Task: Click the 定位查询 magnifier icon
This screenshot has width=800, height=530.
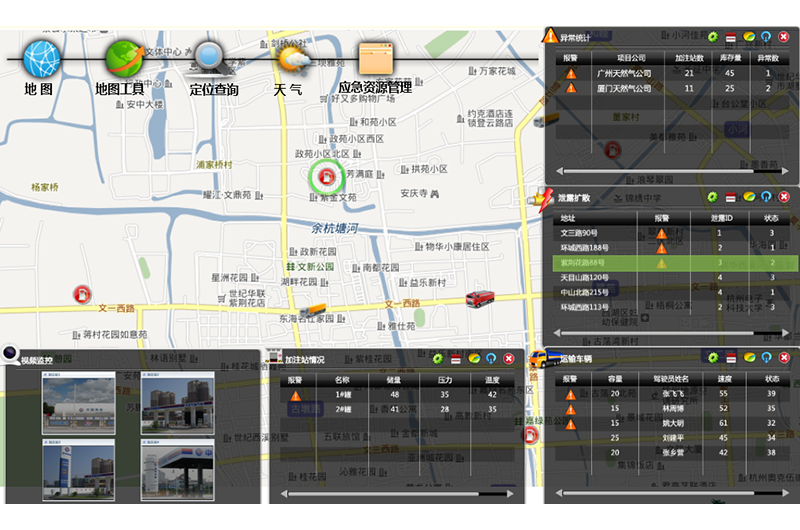Action: [x=211, y=58]
